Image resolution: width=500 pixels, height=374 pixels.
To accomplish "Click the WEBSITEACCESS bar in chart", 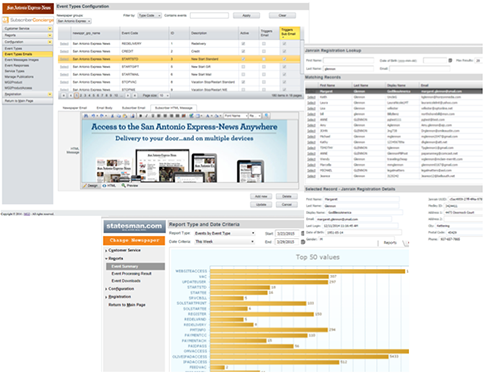I will pos(307,271).
